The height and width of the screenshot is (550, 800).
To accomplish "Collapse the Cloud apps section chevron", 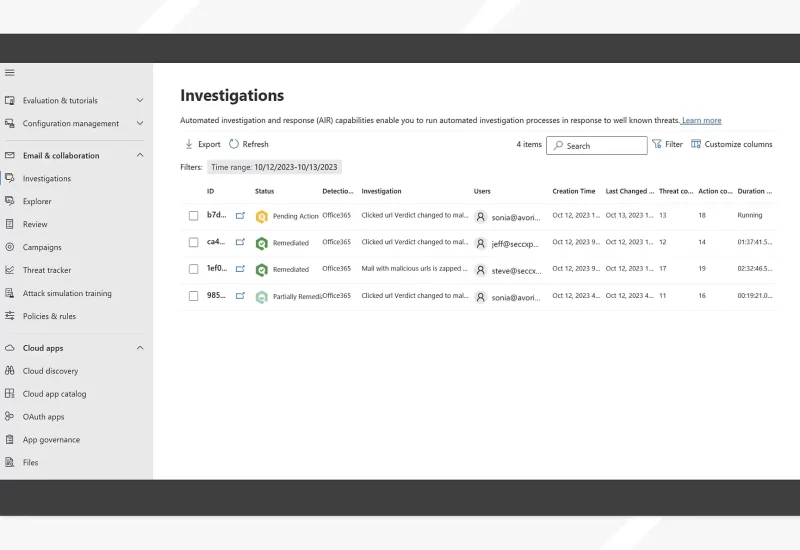I will (140, 348).
